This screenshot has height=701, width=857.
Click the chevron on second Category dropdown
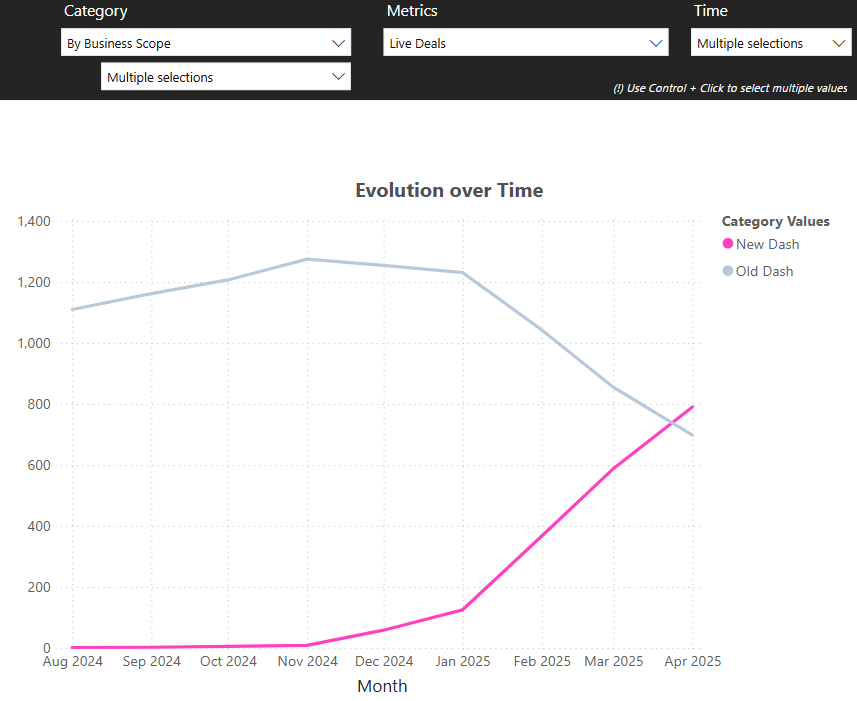[x=337, y=77]
